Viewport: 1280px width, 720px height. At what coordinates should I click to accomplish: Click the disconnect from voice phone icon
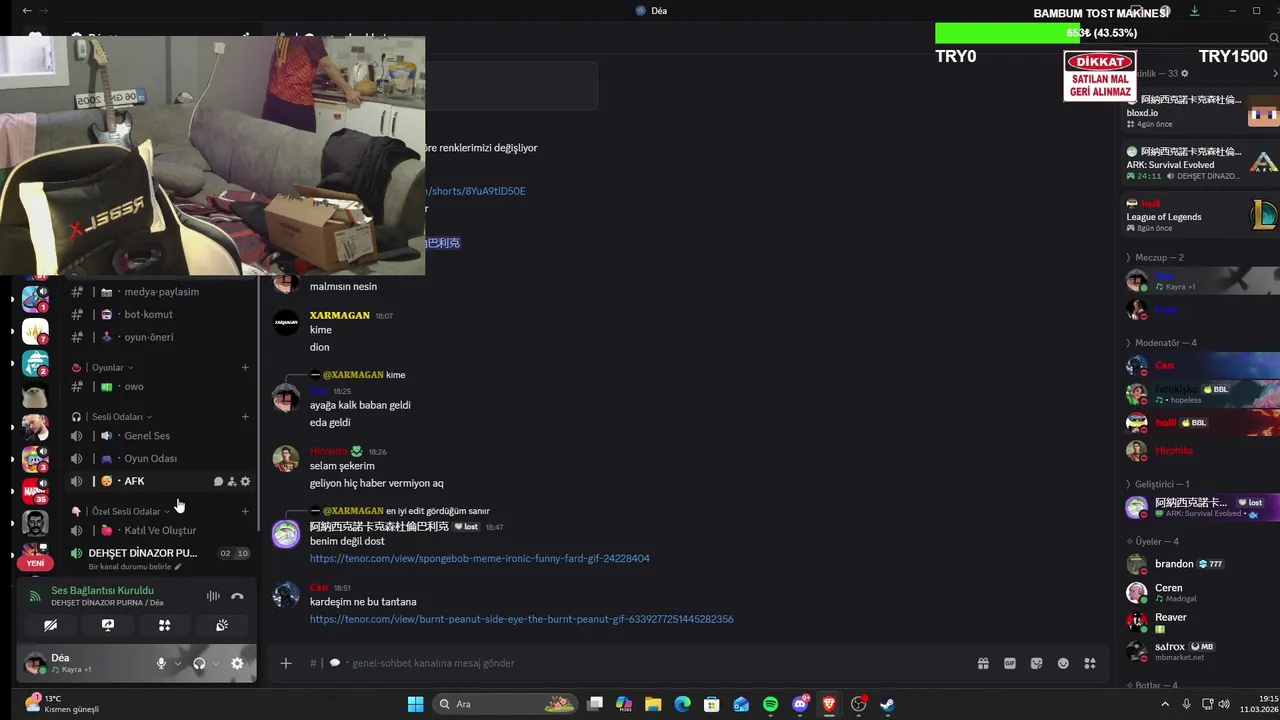coord(237,596)
